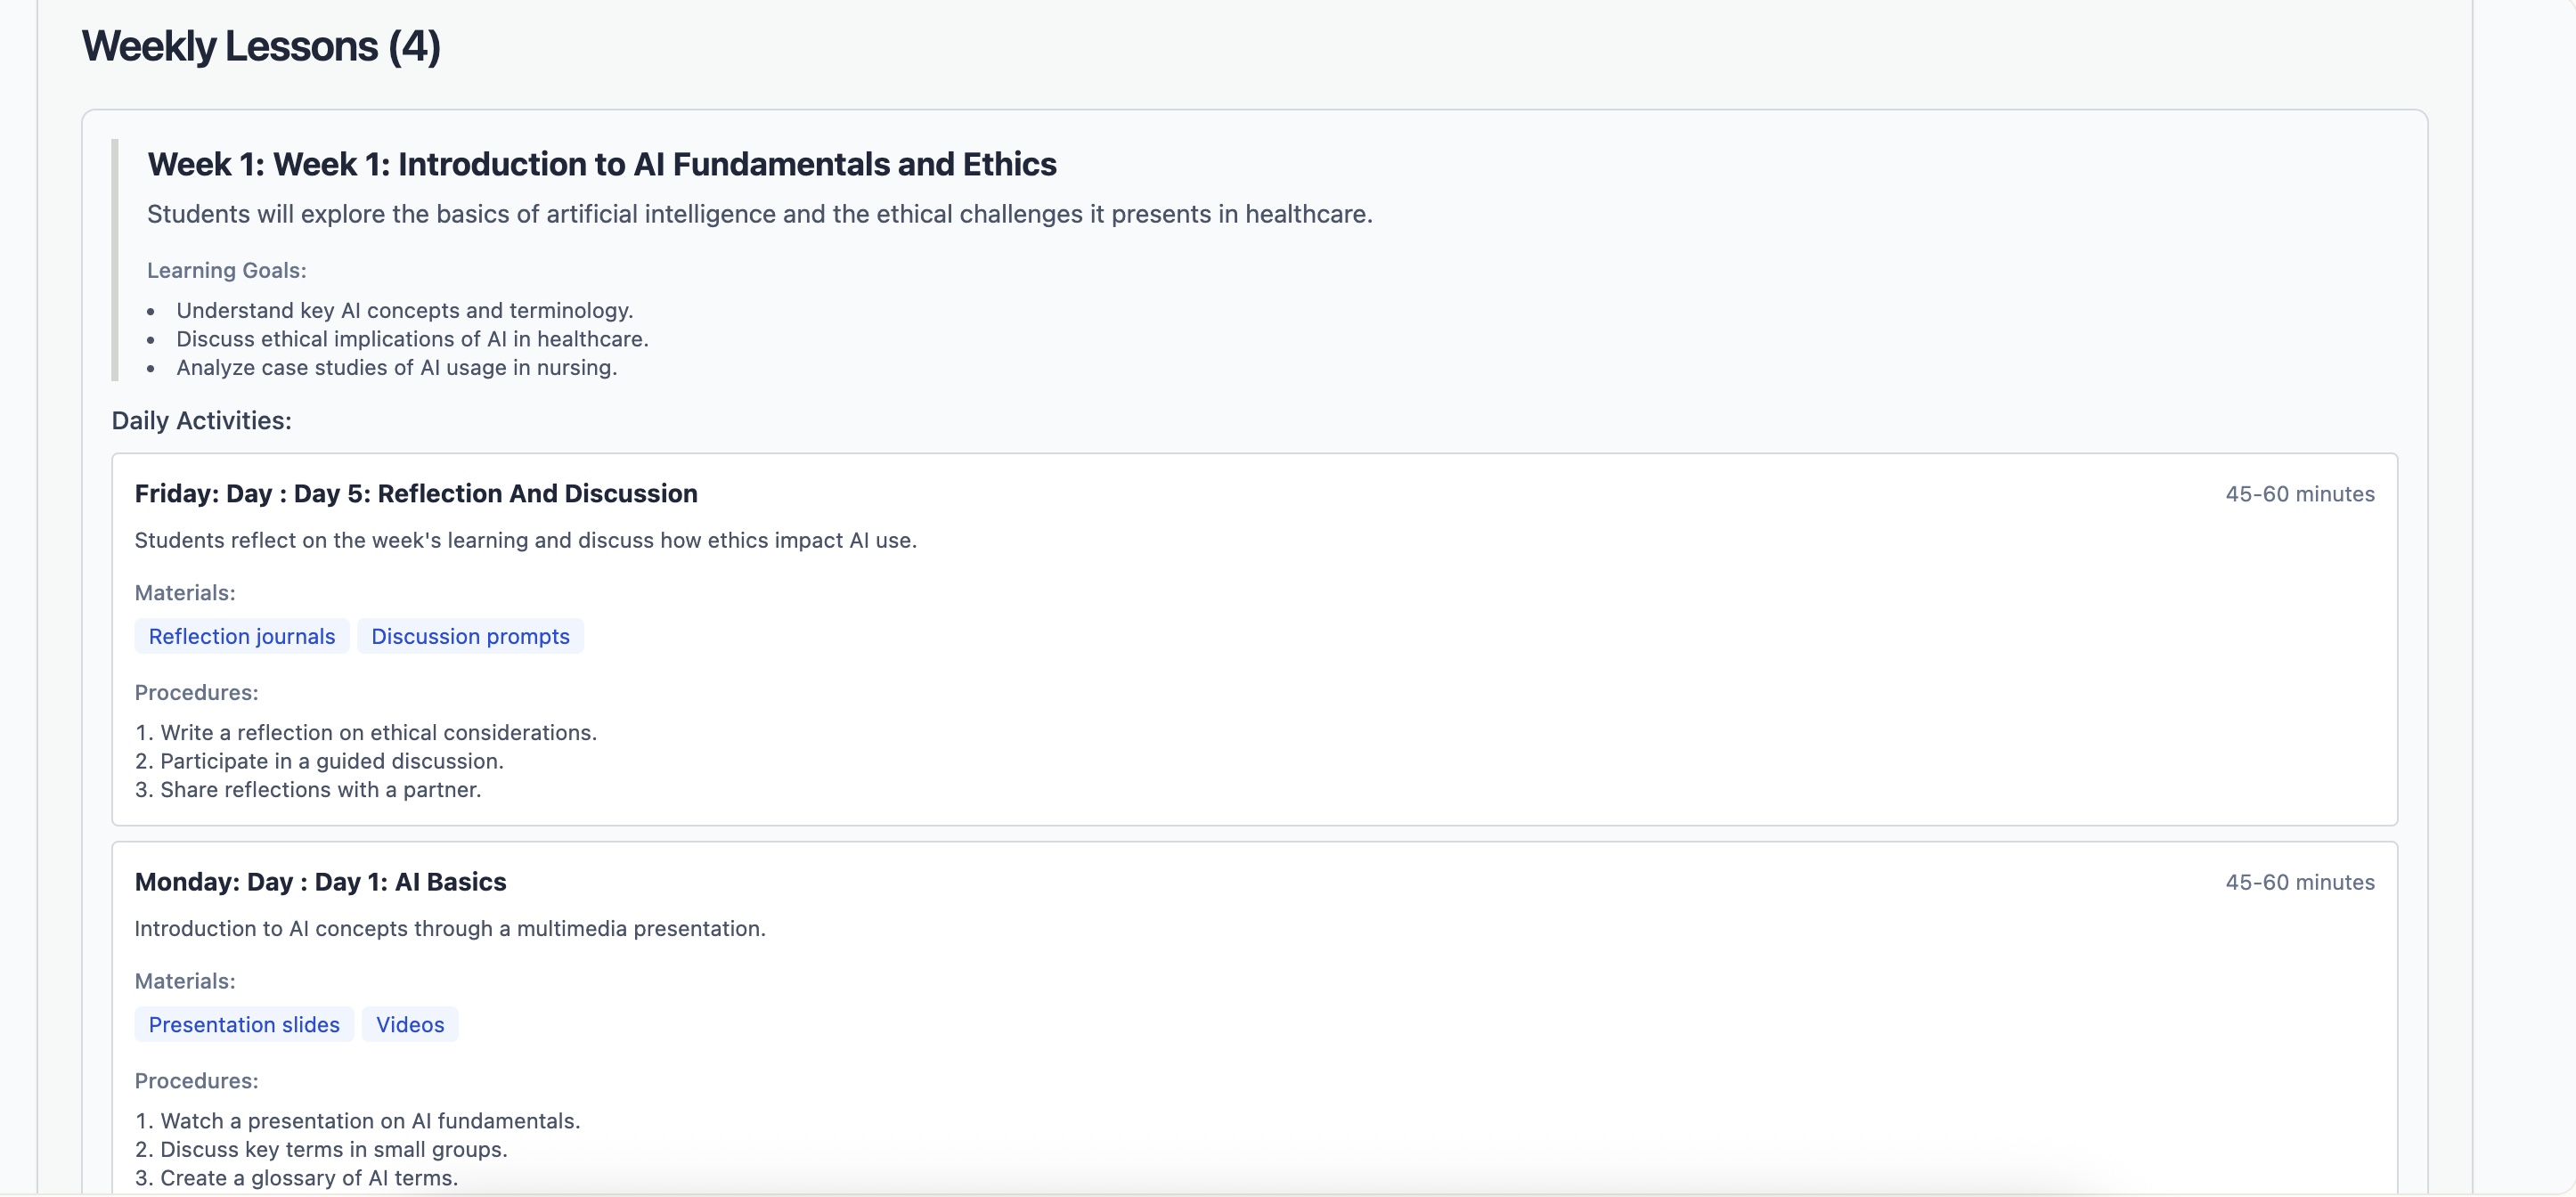Open the Reflection journals material tag
Screen dimensions: 2576x1197
coord(241,636)
